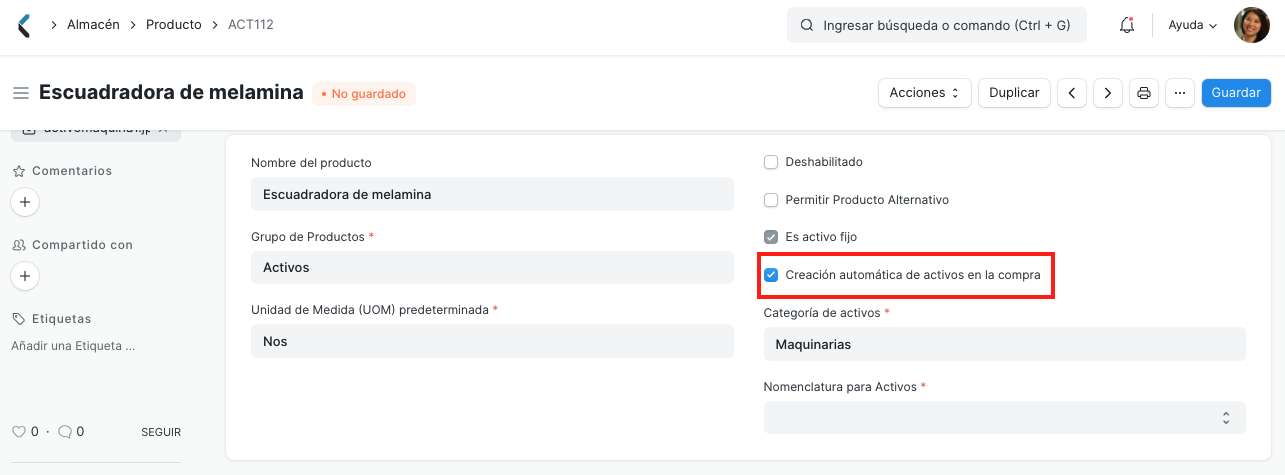Click the Escuadradora de melamina title

pos(171,93)
